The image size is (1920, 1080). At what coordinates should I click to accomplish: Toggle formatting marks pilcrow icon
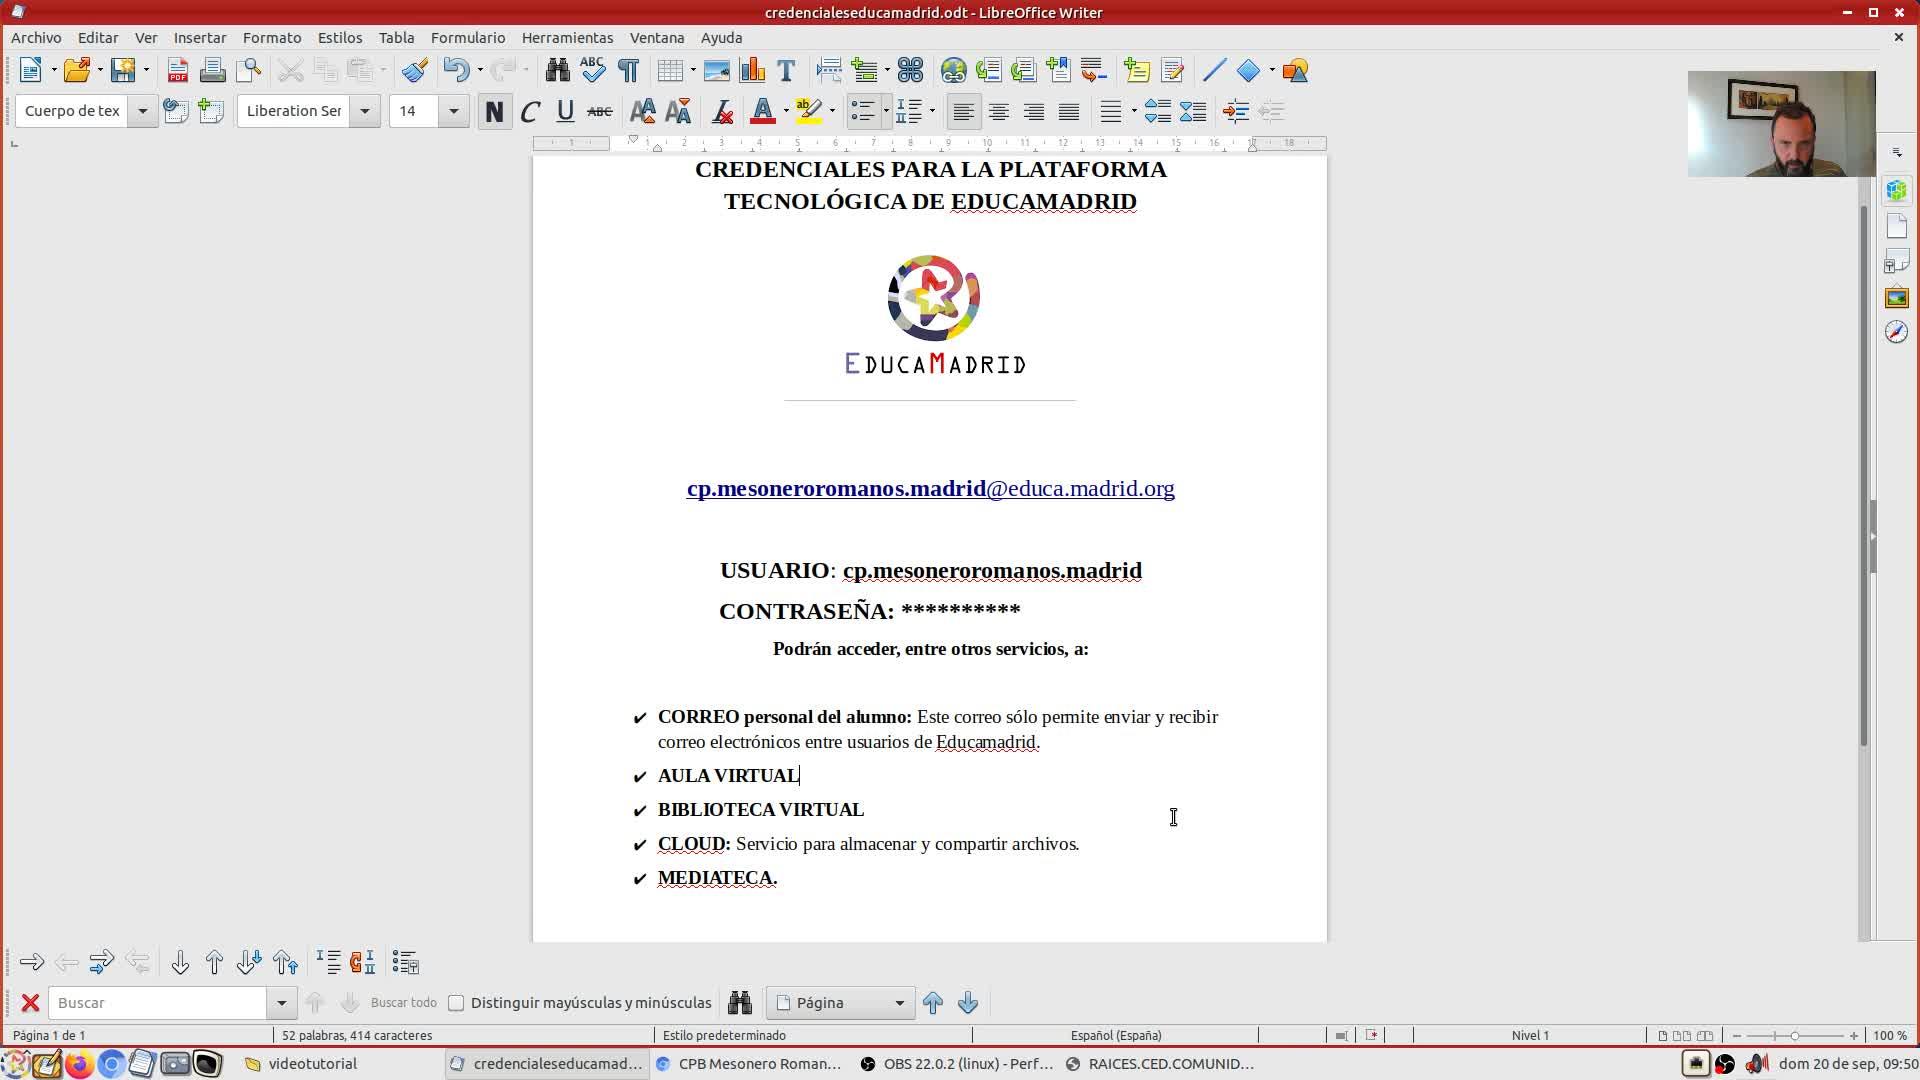(628, 71)
